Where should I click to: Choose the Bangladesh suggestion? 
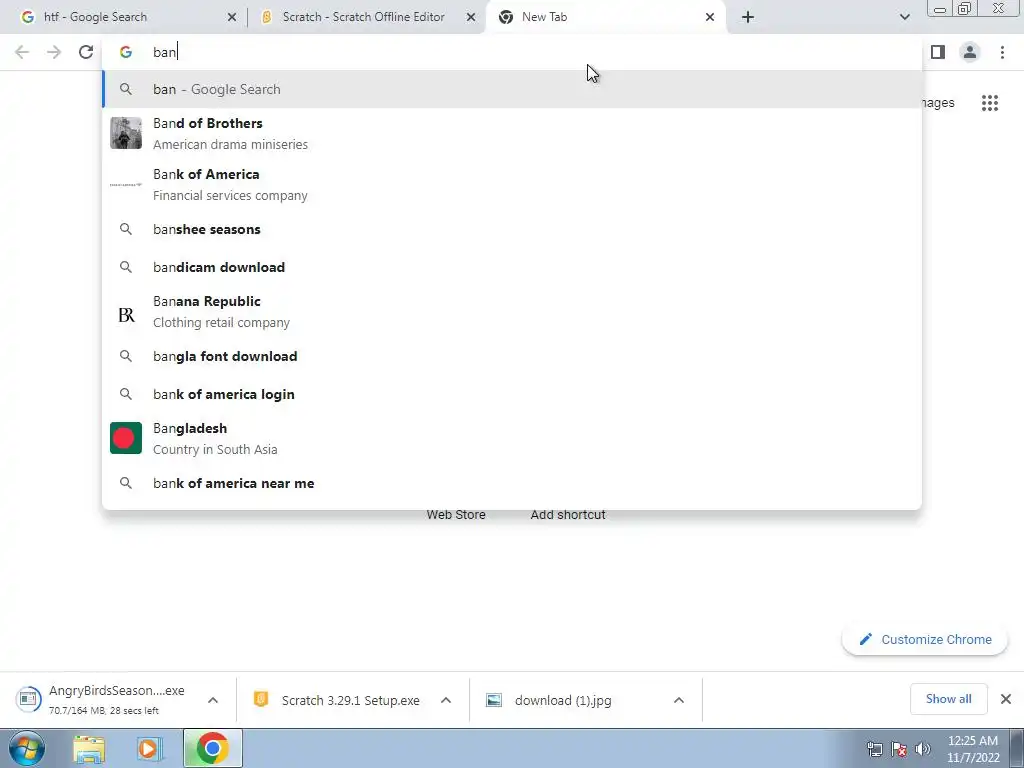(x=512, y=438)
